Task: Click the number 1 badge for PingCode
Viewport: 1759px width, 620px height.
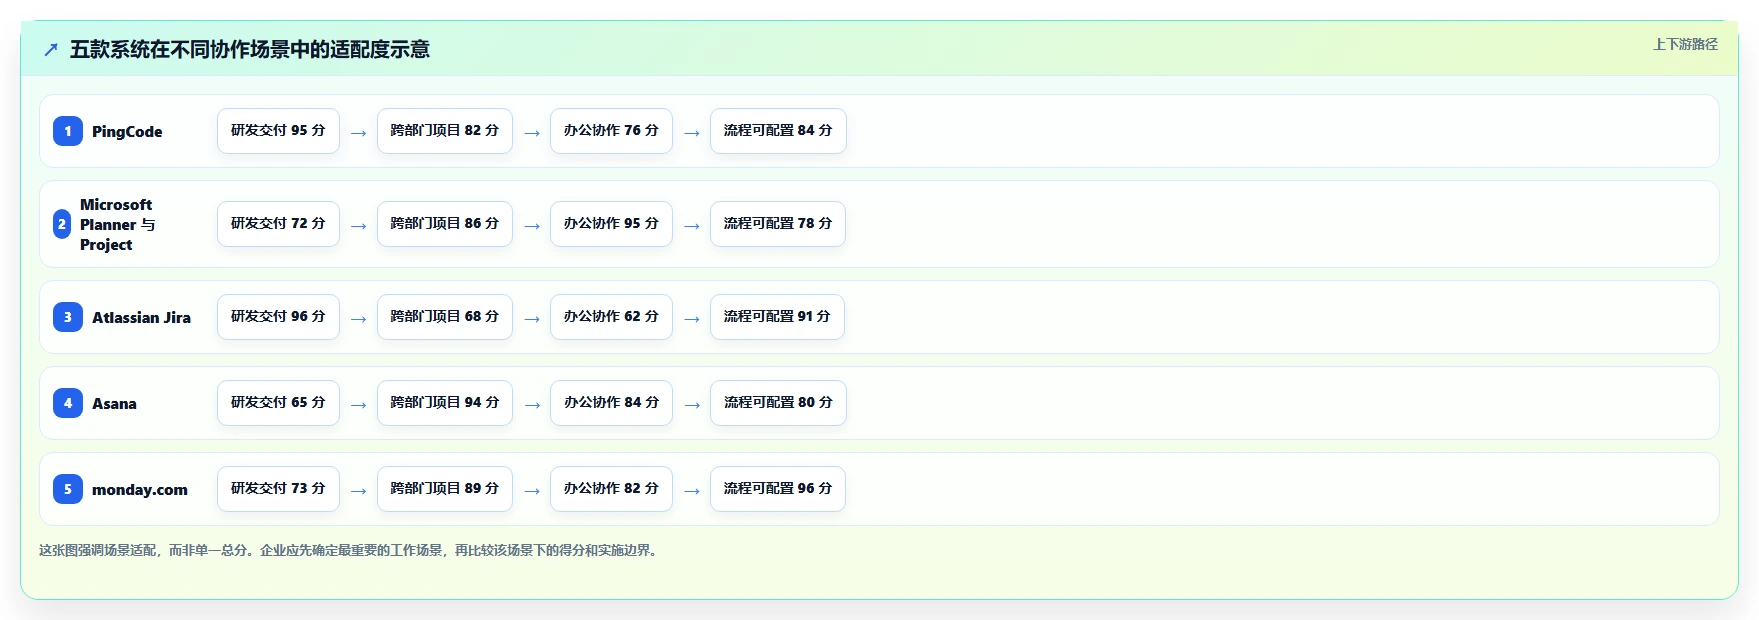Action: tap(68, 131)
